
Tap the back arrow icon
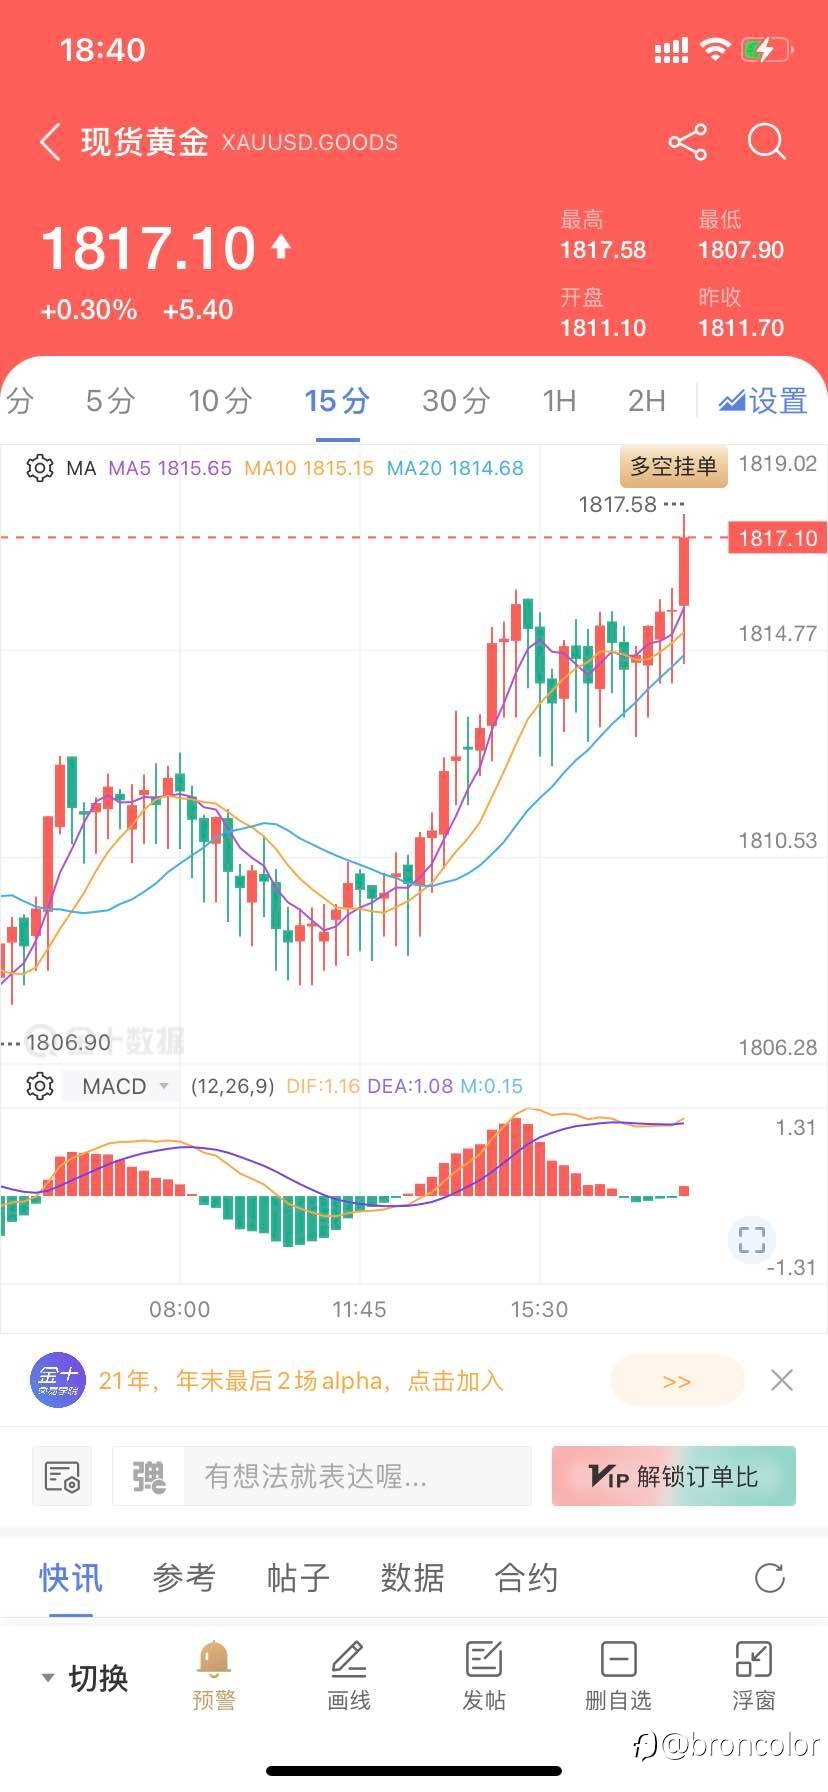pos(51,142)
